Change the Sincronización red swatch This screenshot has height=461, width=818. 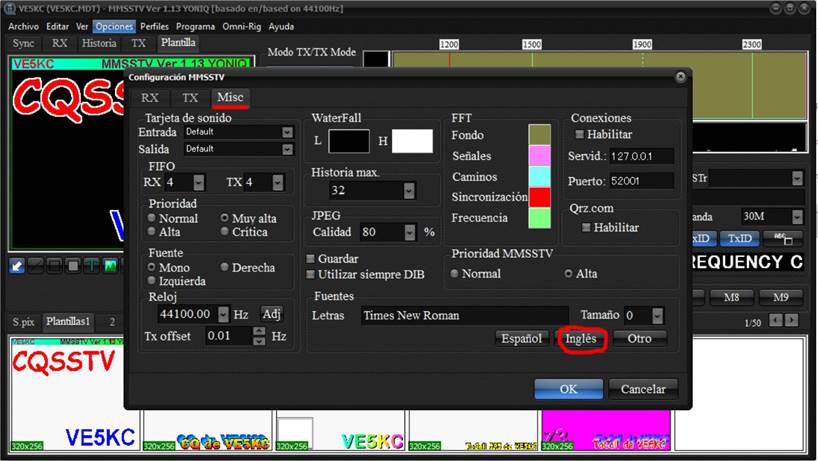tap(539, 197)
